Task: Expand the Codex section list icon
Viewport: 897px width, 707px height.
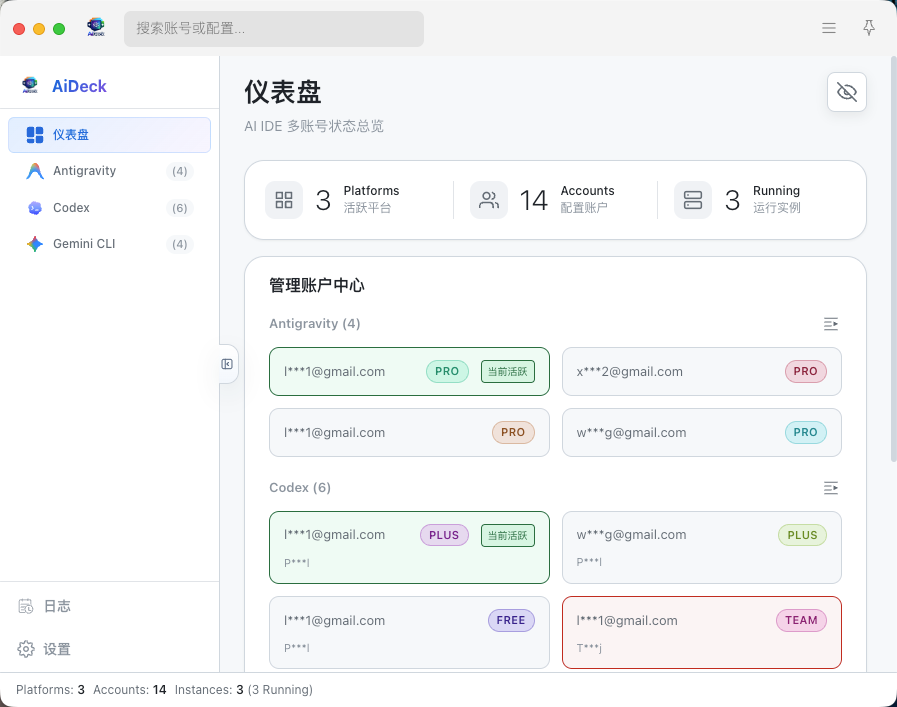Action: (x=830, y=488)
